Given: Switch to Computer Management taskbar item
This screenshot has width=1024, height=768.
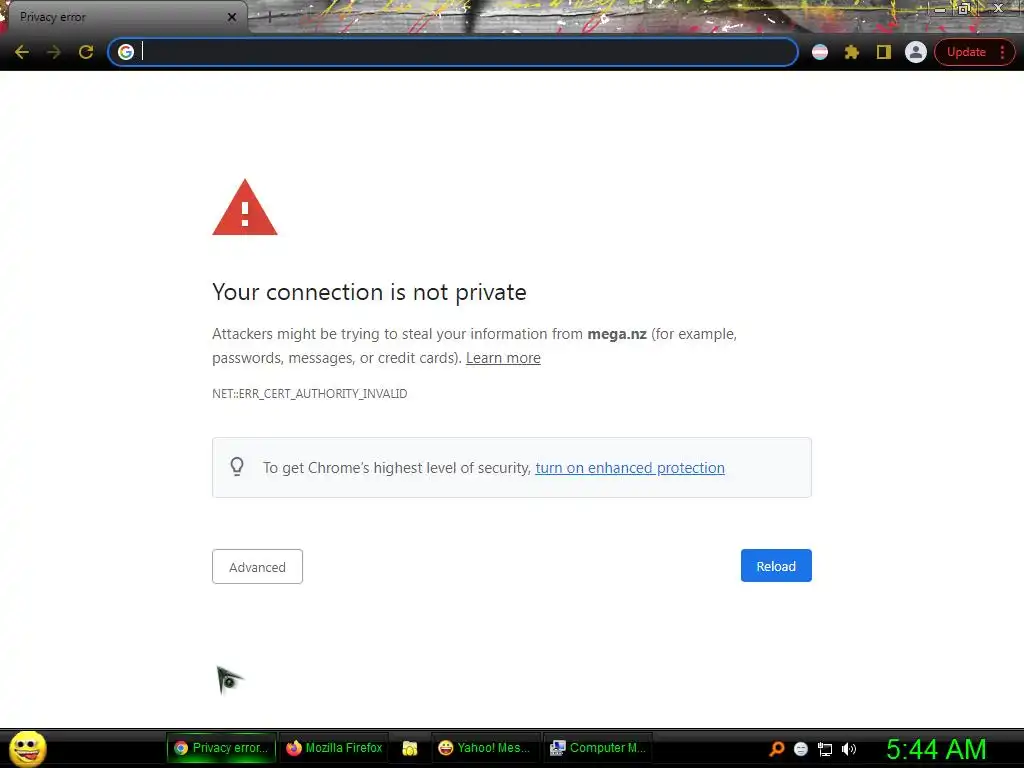Looking at the screenshot, I should tap(598, 748).
